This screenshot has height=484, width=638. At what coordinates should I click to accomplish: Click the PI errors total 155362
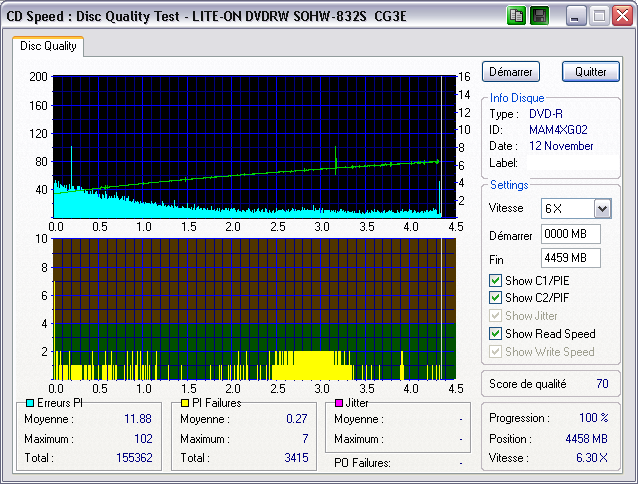pos(134,458)
